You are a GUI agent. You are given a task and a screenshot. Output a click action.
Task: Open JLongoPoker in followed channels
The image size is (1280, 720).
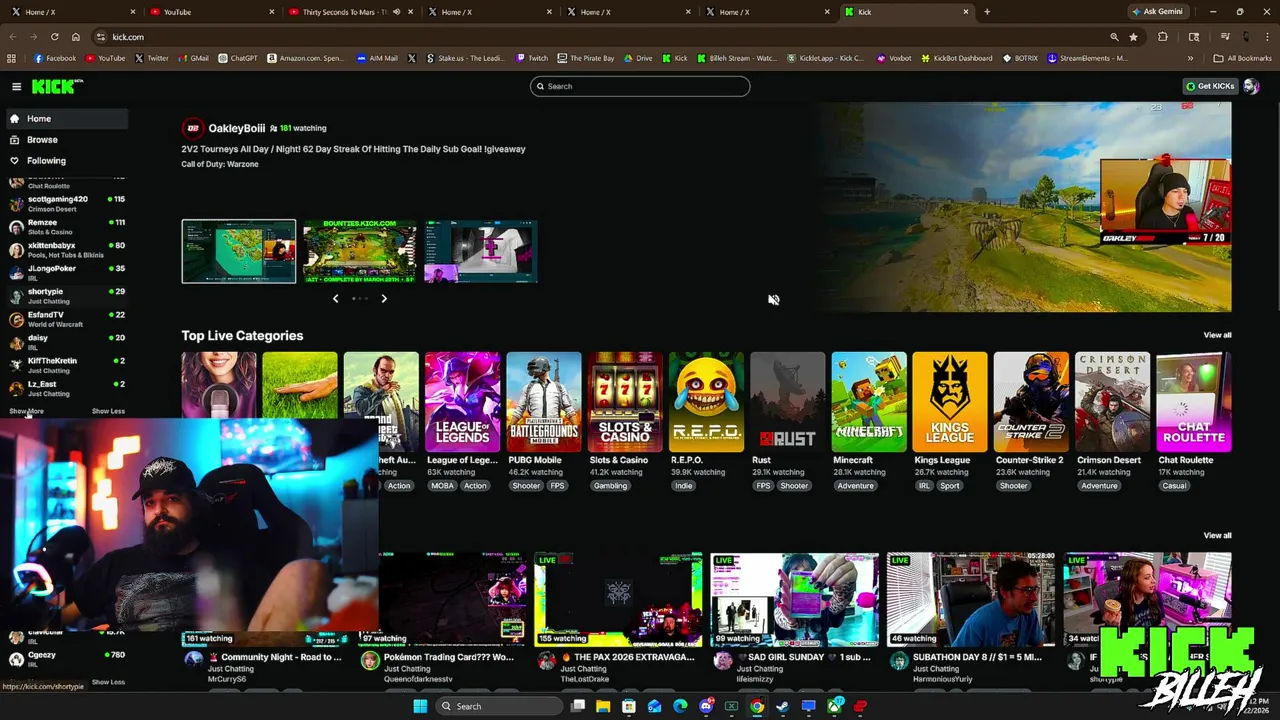pyautogui.click(x=66, y=272)
